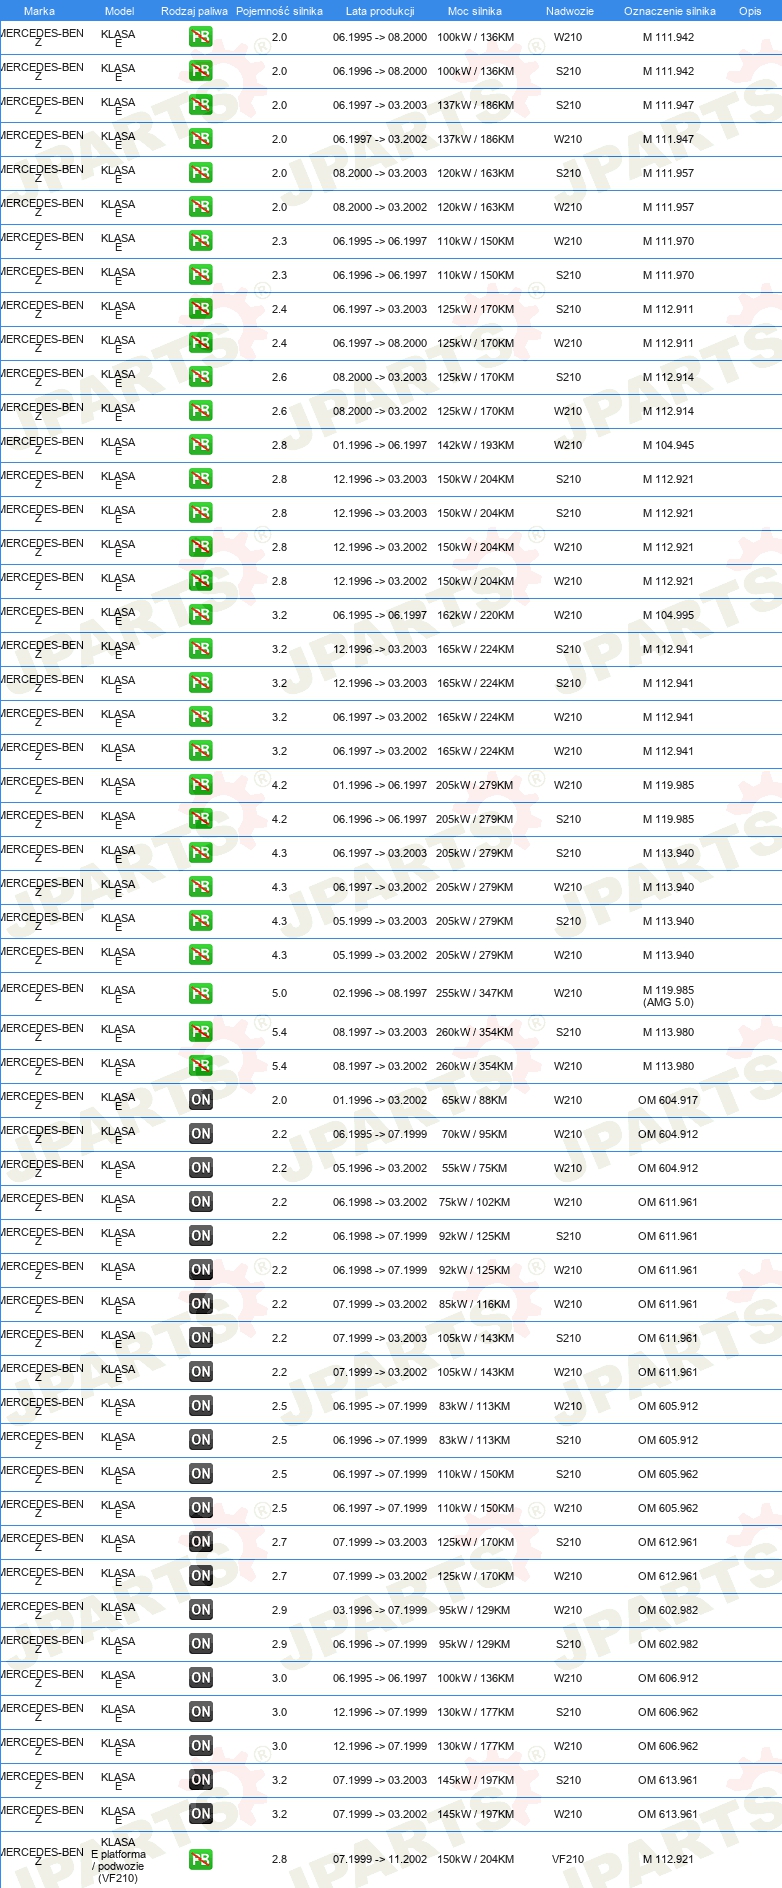Click the Rodzaj paliwa column header

(194, 11)
